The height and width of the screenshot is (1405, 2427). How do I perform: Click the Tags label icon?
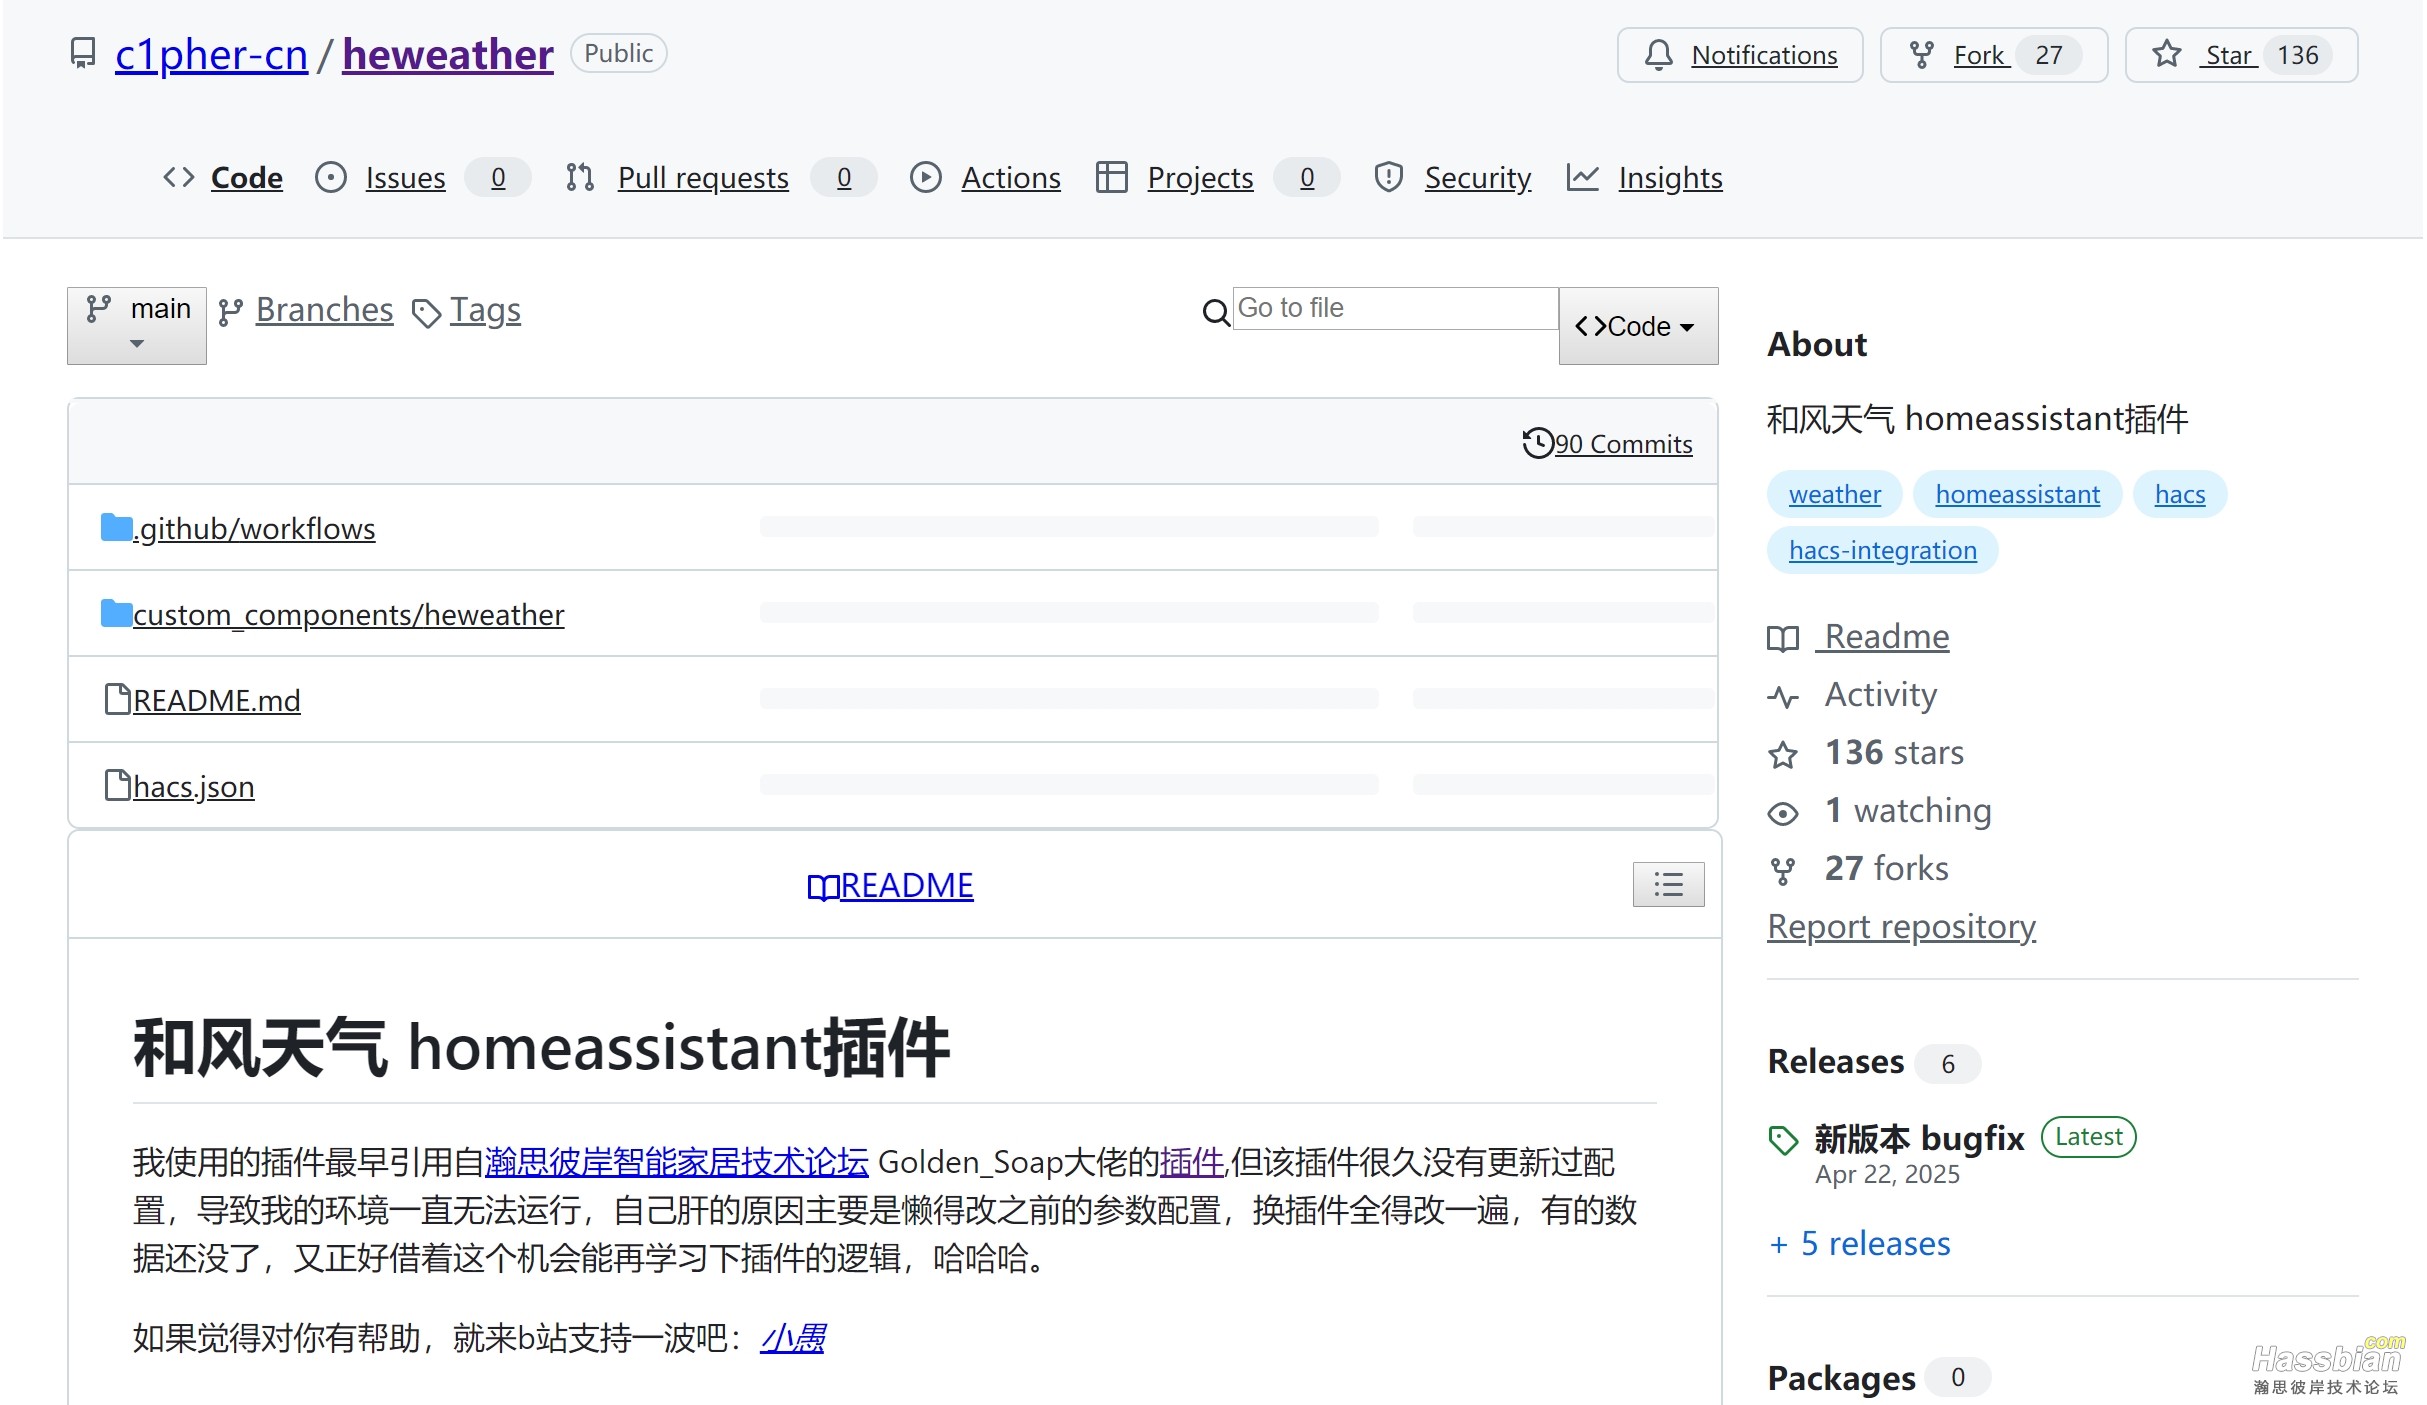click(x=427, y=314)
